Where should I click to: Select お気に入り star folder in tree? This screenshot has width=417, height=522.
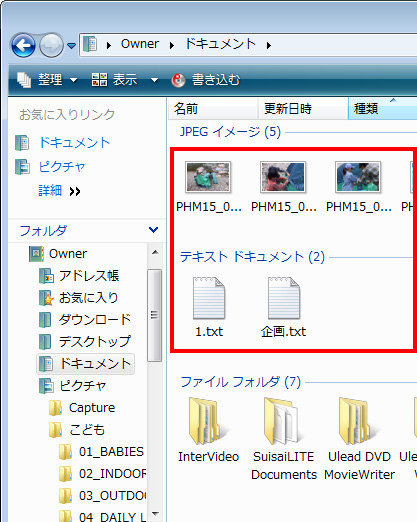(46, 298)
